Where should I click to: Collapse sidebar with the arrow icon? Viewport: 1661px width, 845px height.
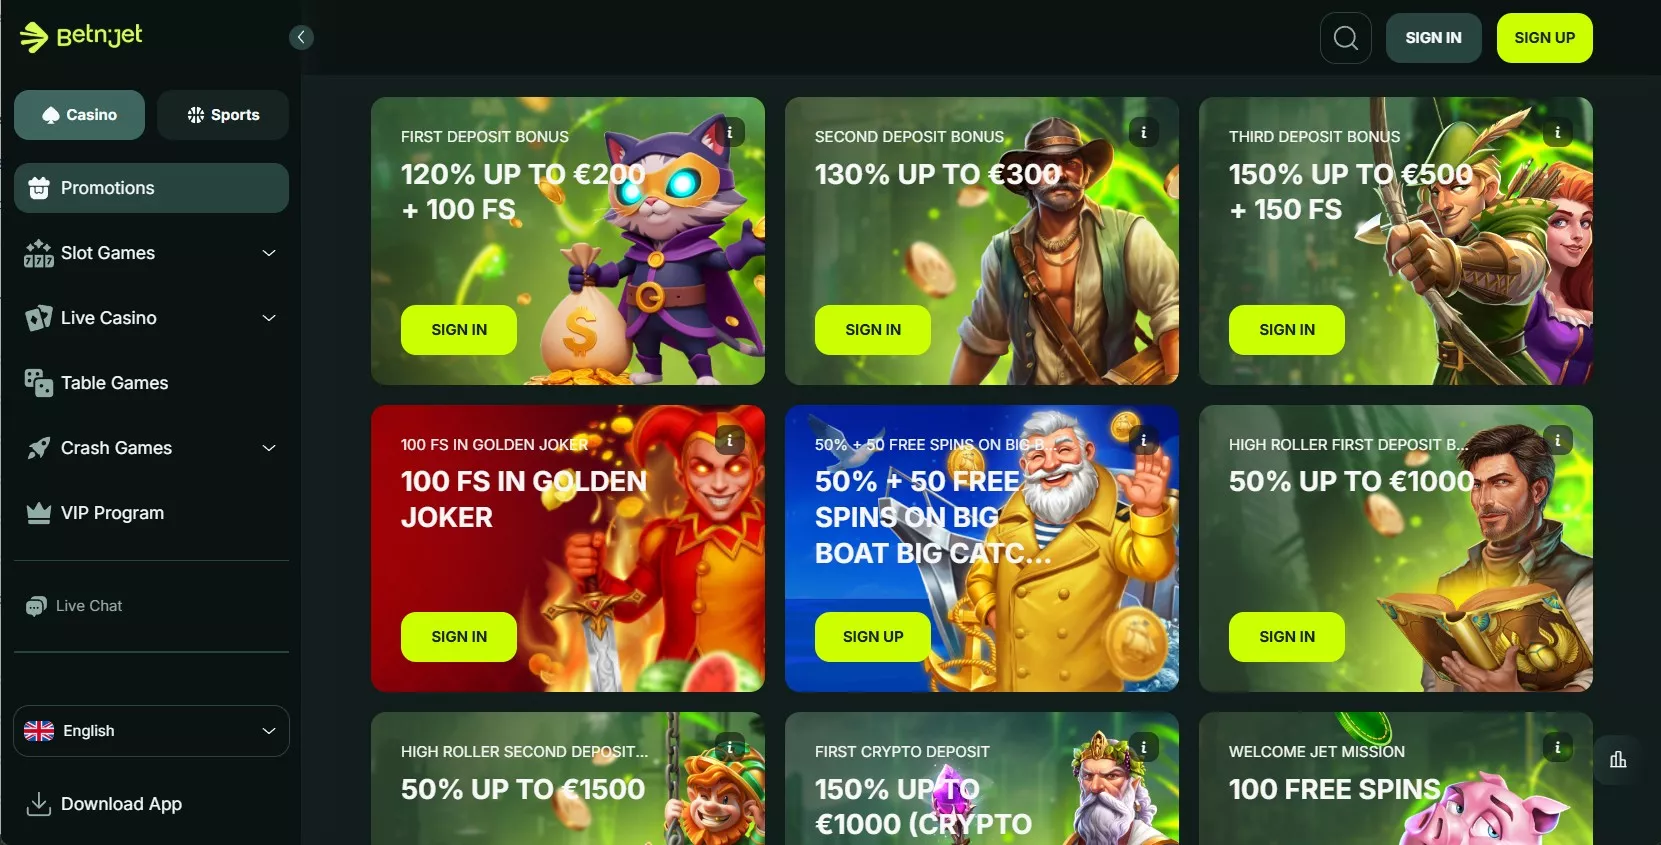tap(301, 37)
